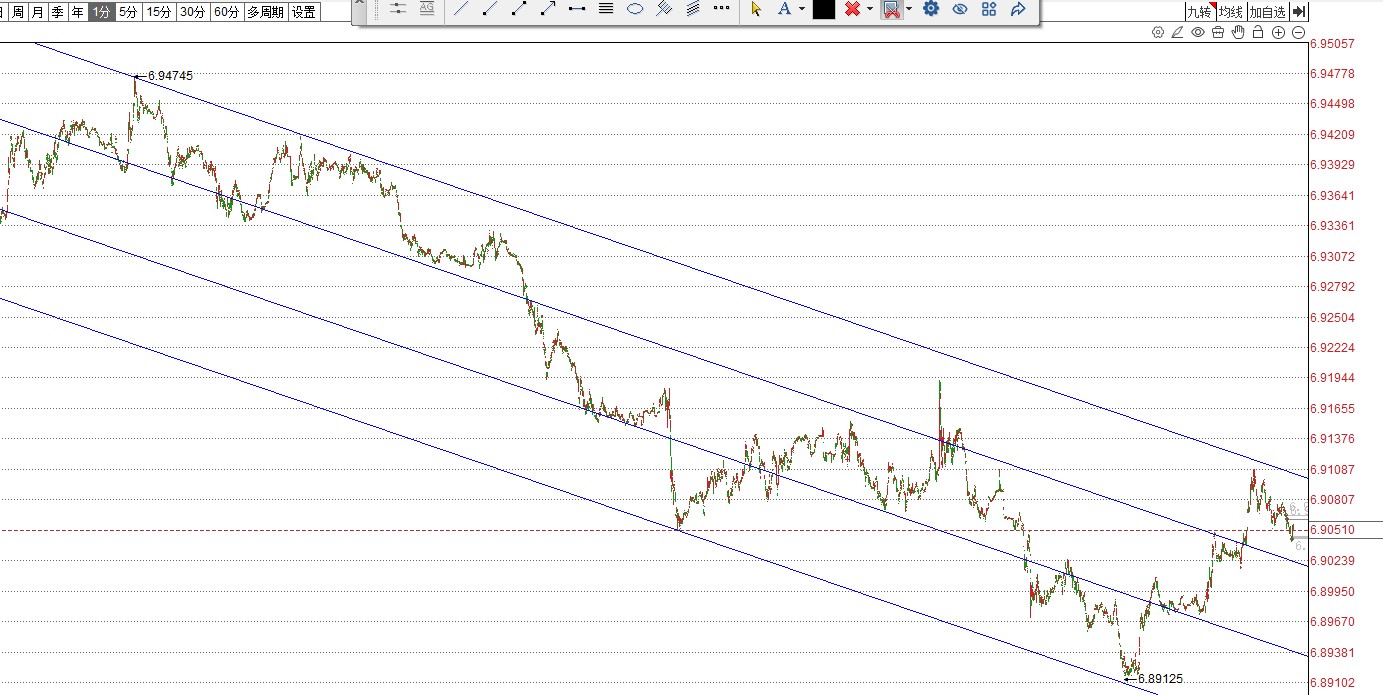Switch to the 15分 period
This screenshot has height=695, width=1383.
point(159,12)
